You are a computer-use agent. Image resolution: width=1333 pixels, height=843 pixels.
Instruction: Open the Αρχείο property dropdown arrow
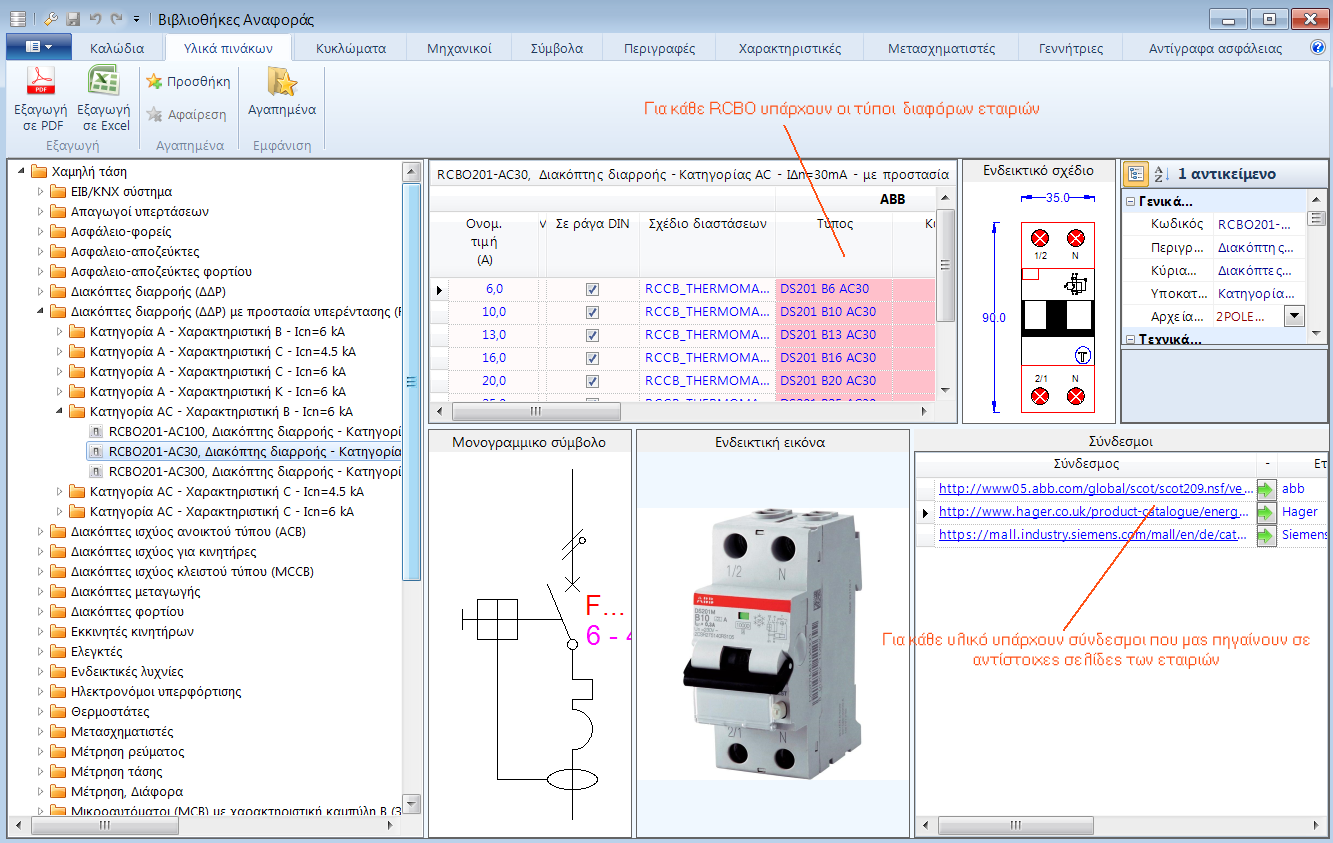(1294, 316)
